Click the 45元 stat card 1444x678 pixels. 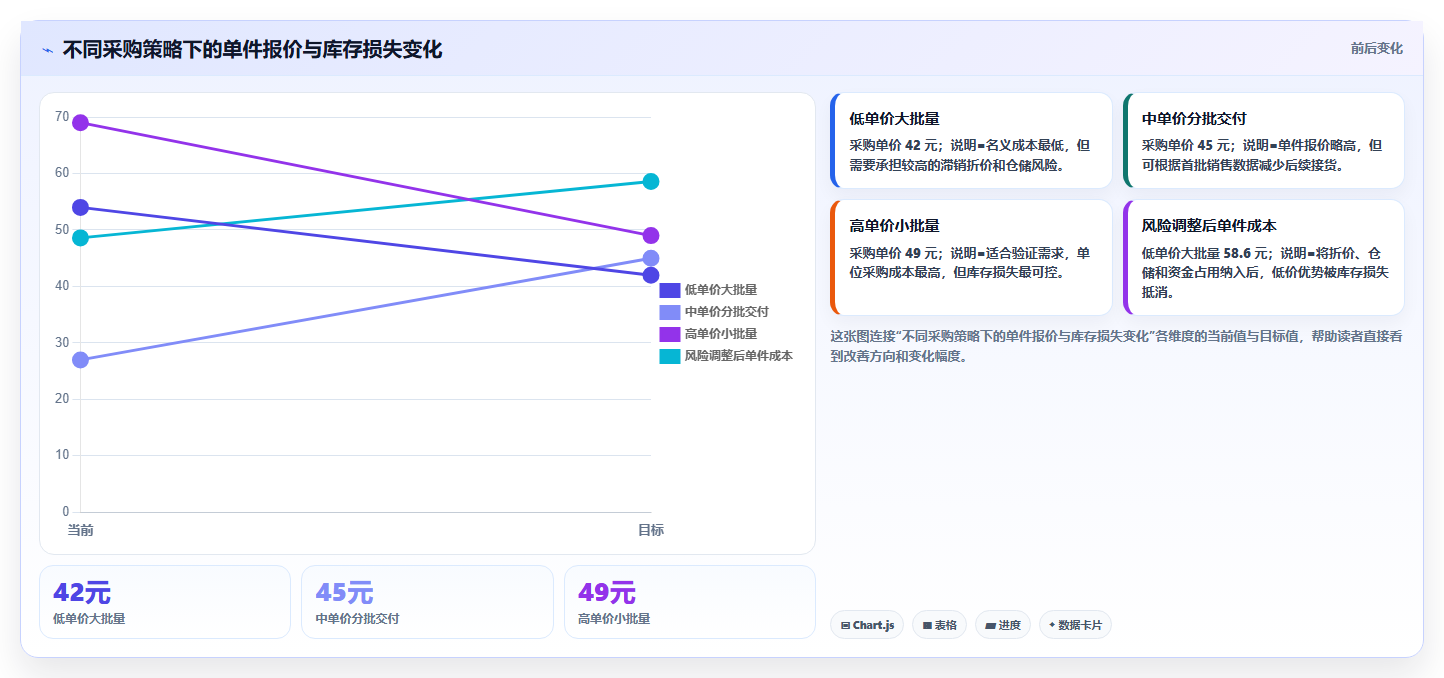(x=427, y=602)
